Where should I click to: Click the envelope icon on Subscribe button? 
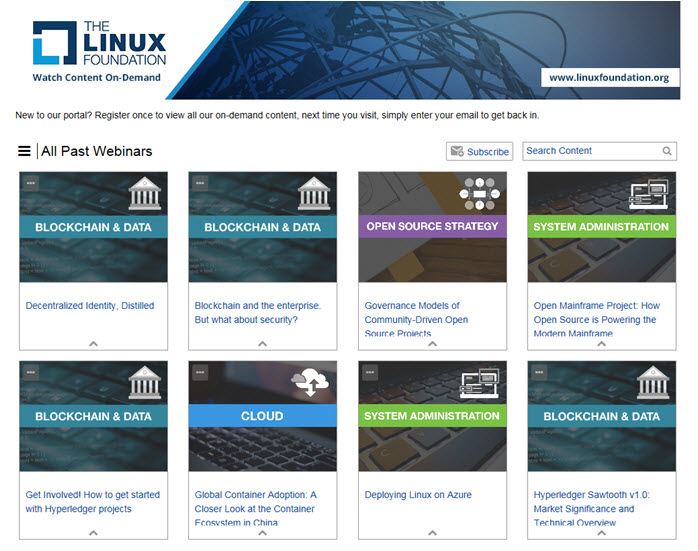pos(457,151)
